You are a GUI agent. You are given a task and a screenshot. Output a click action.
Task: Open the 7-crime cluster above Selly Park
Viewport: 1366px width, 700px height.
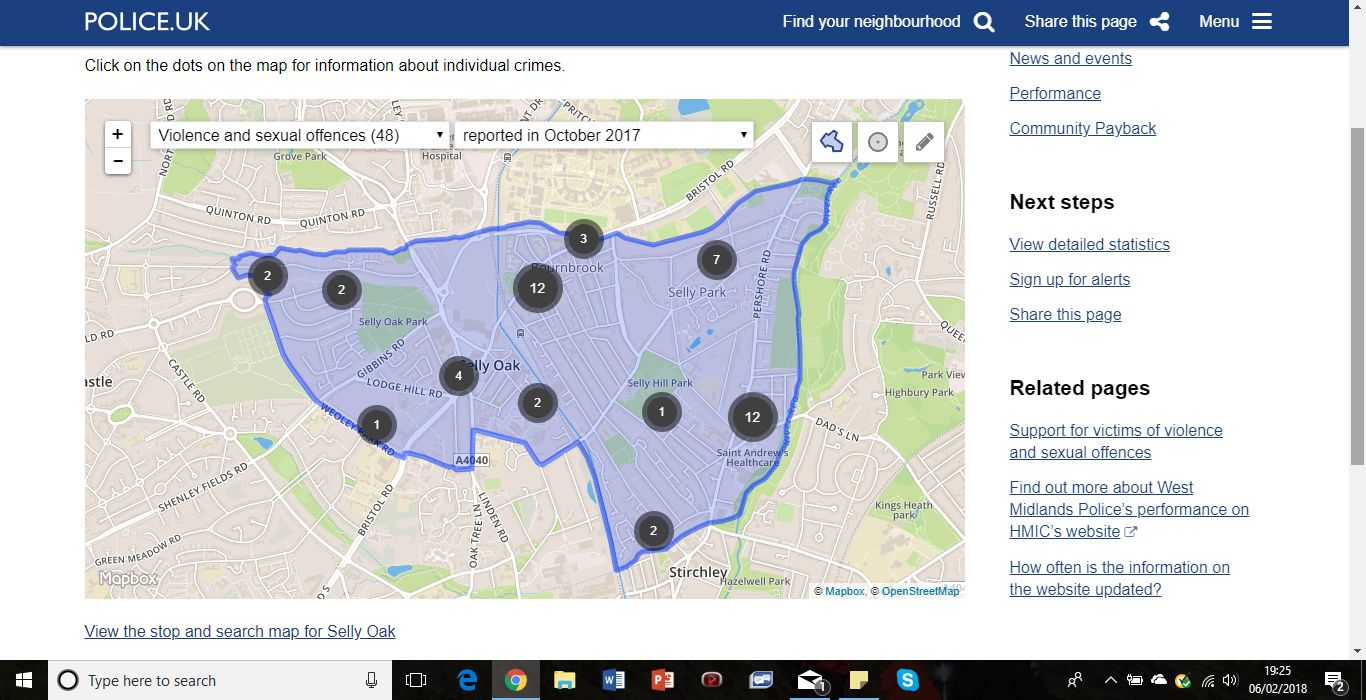point(716,260)
